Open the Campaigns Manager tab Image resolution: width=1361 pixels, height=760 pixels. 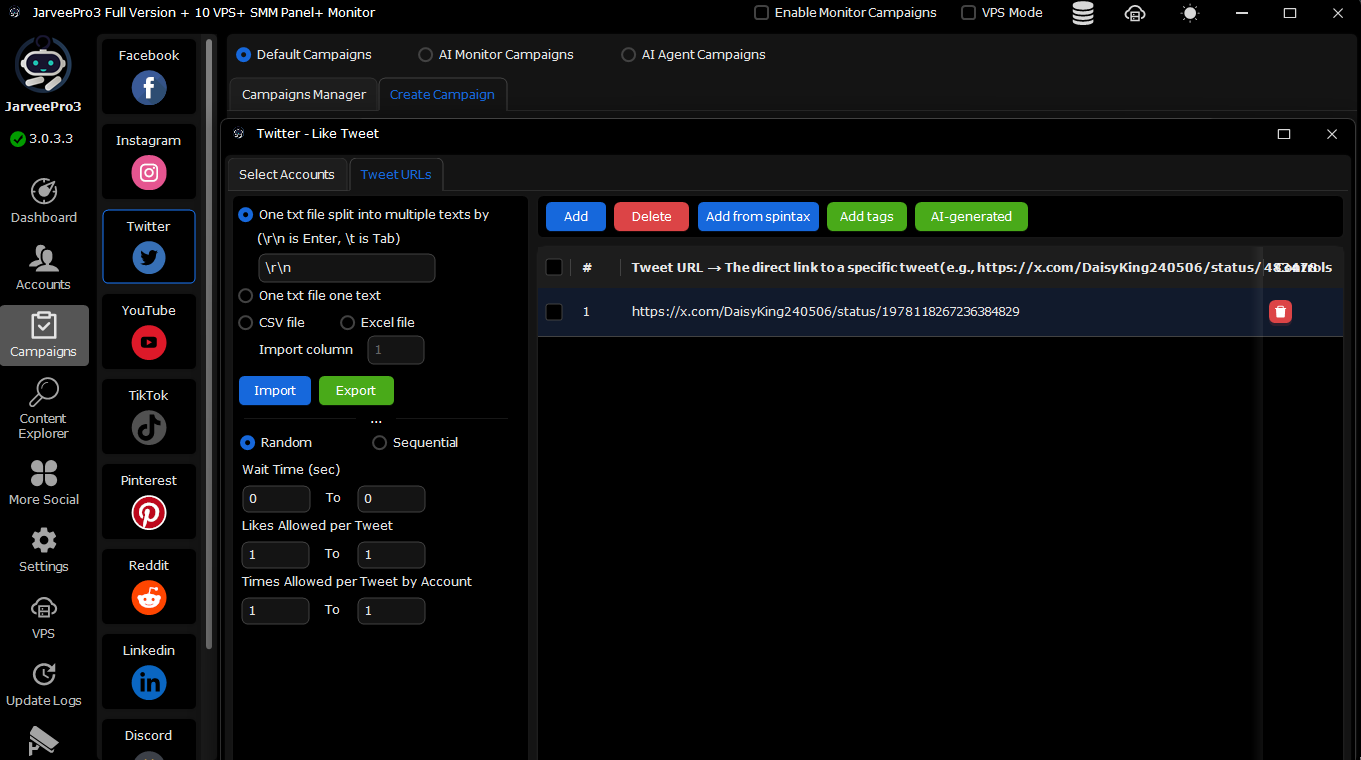(304, 94)
